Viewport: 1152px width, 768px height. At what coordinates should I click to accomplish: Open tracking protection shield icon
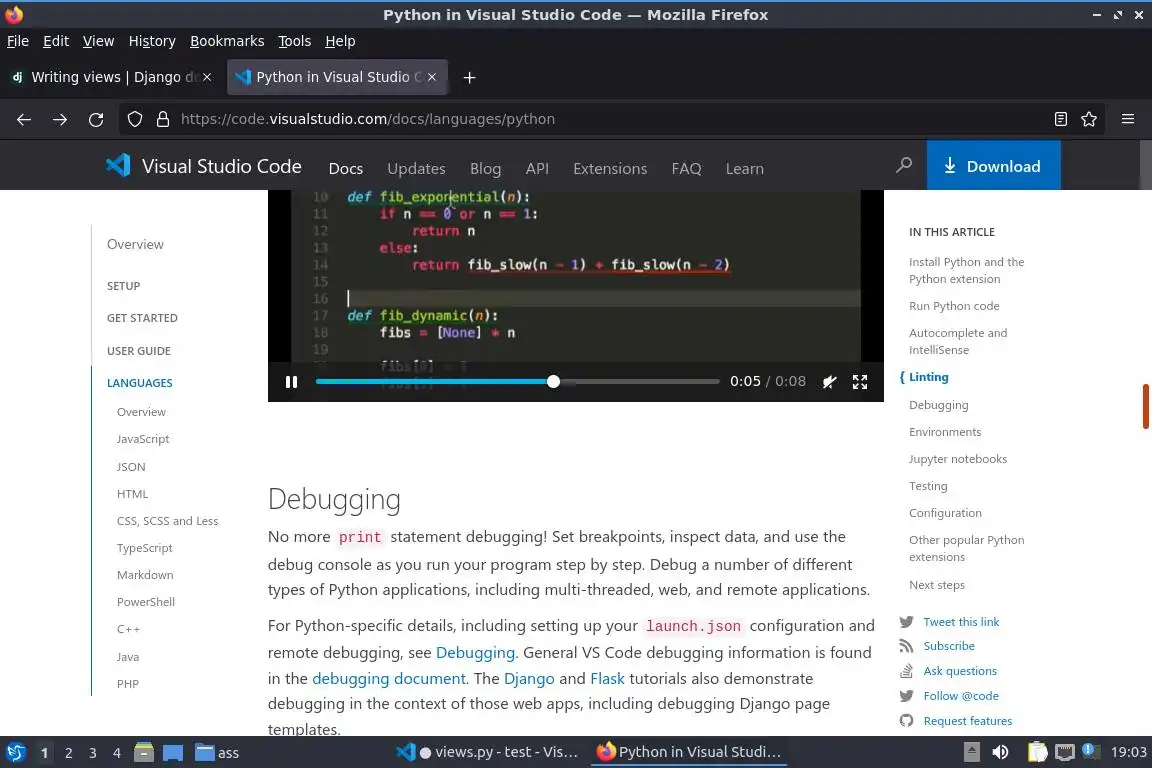(134, 119)
